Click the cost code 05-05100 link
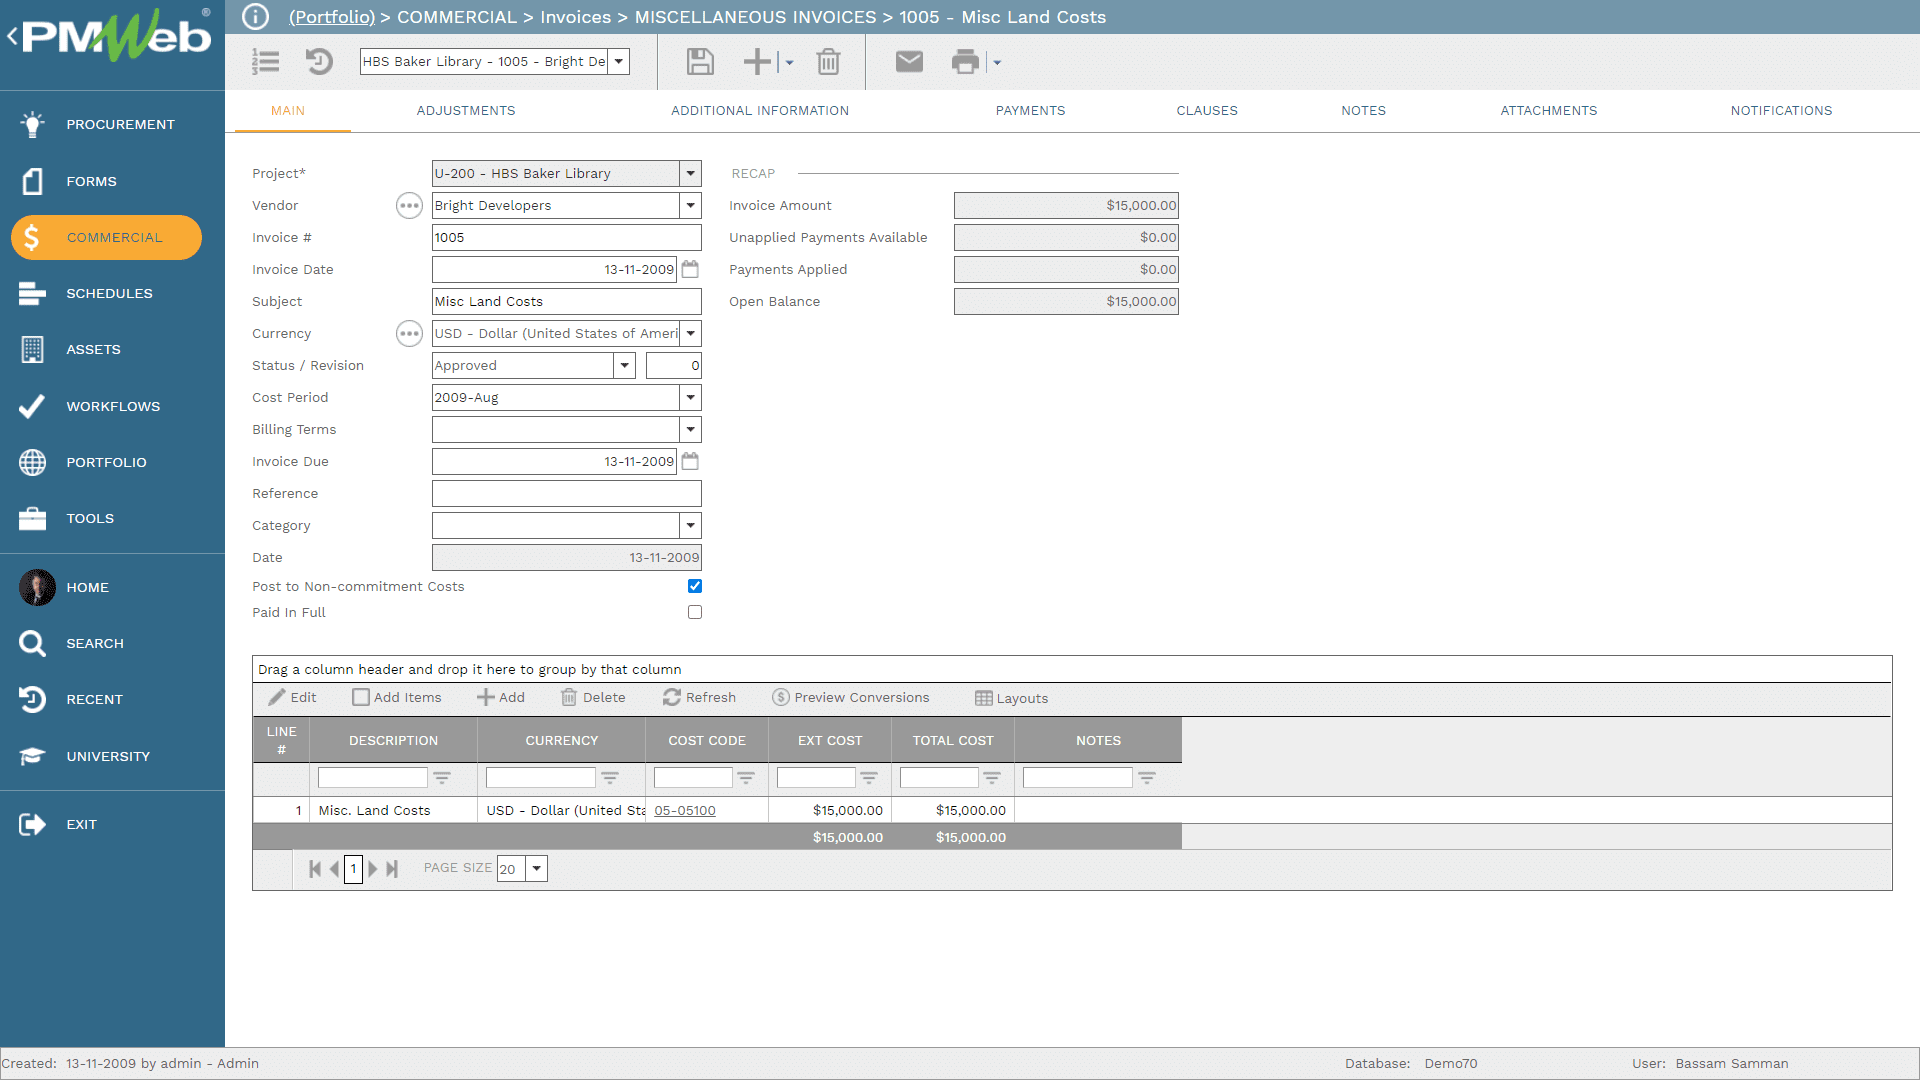The image size is (1920, 1080). tap(683, 810)
